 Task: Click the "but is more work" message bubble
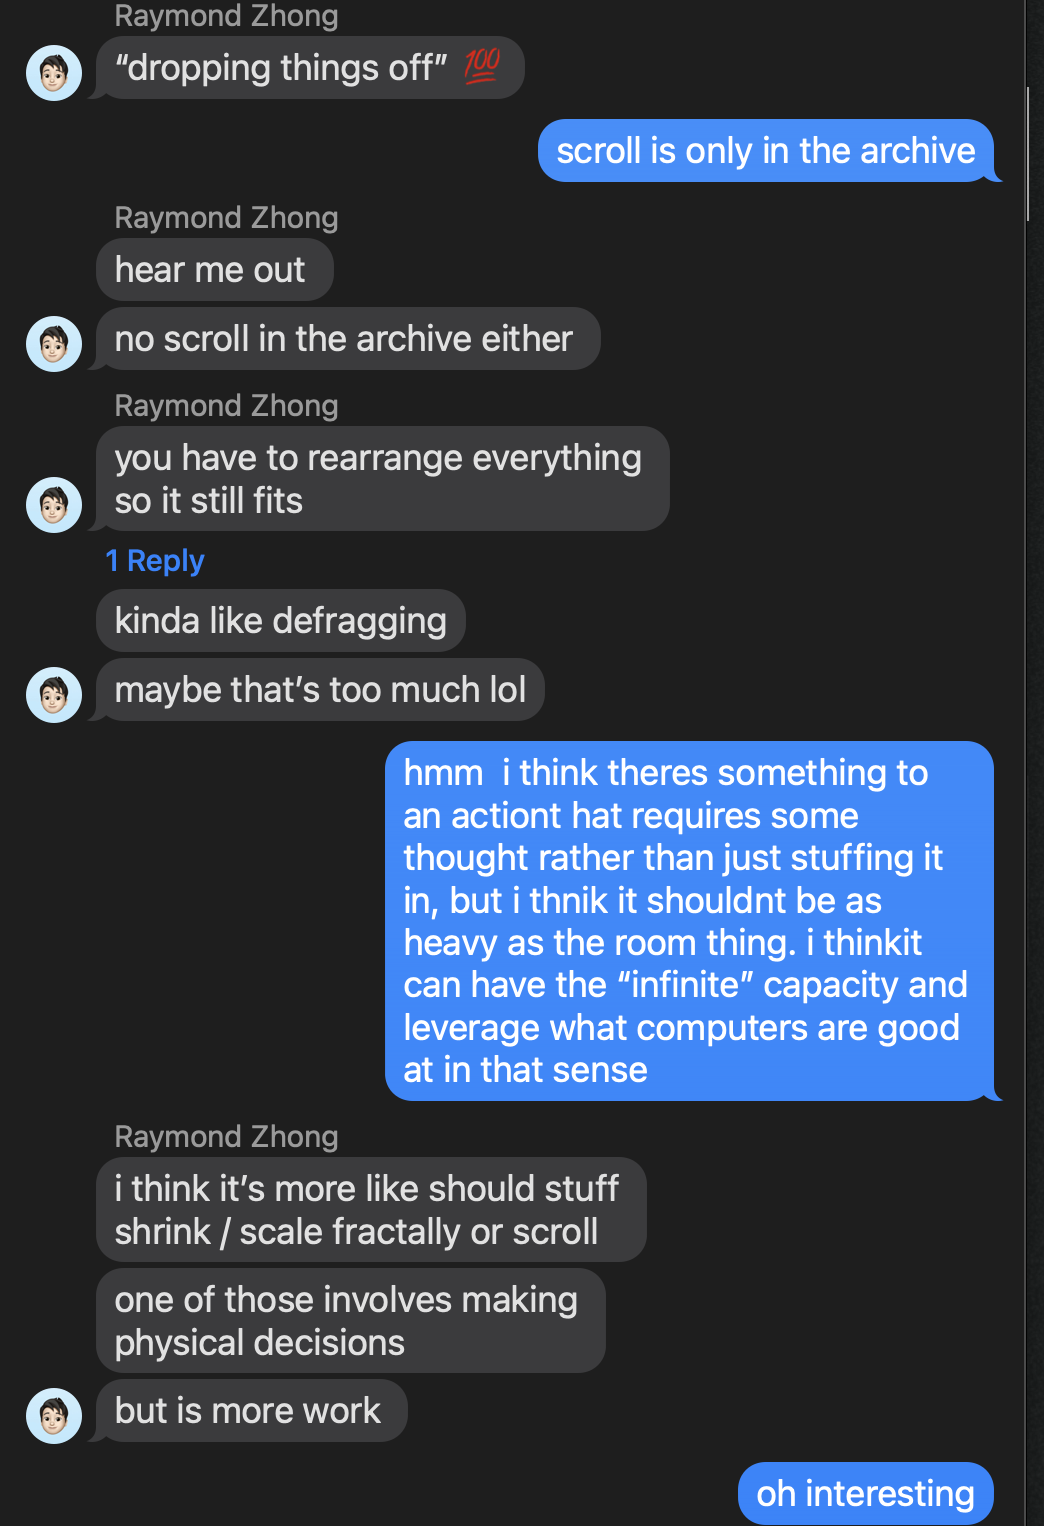coord(250,1411)
